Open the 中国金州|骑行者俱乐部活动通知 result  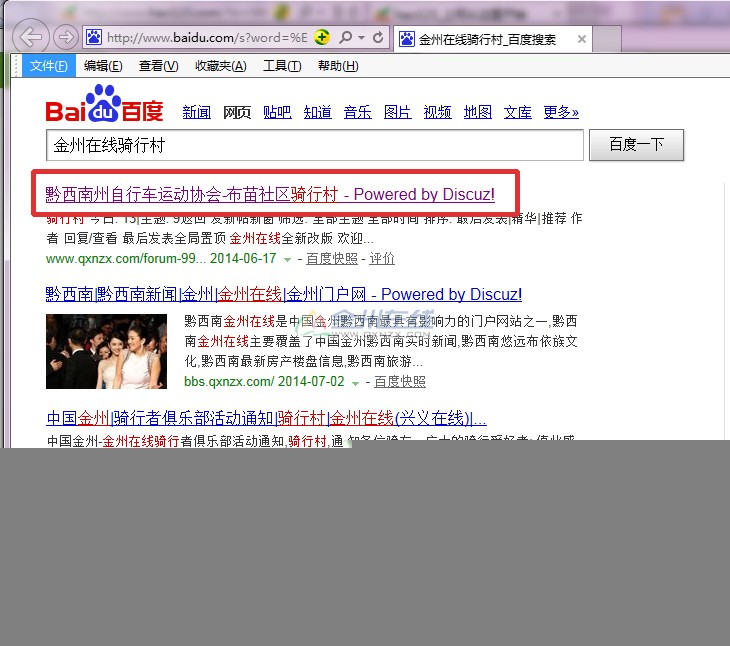click(x=267, y=418)
